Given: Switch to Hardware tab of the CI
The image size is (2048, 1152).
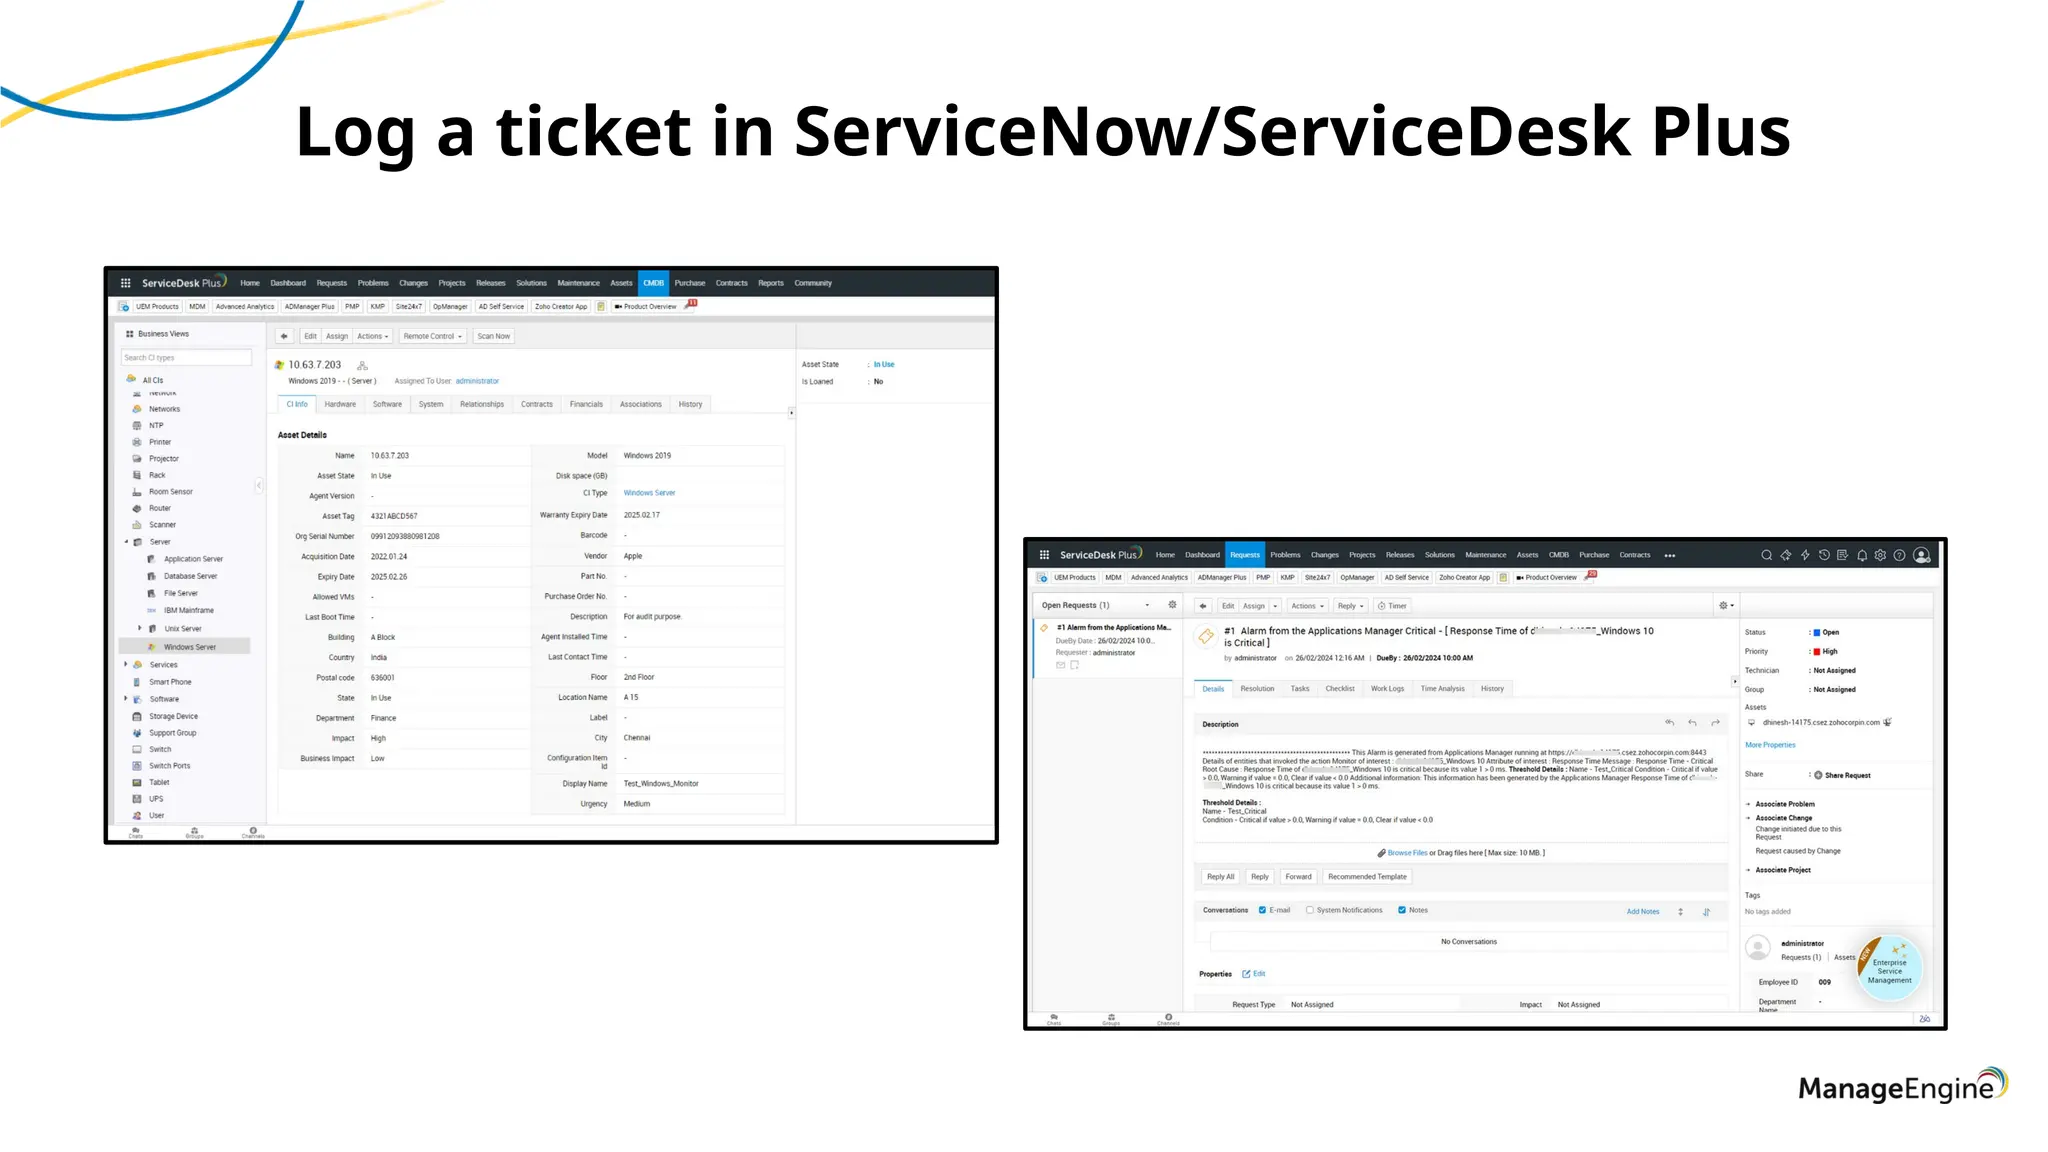Looking at the screenshot, I should [340, 404].
